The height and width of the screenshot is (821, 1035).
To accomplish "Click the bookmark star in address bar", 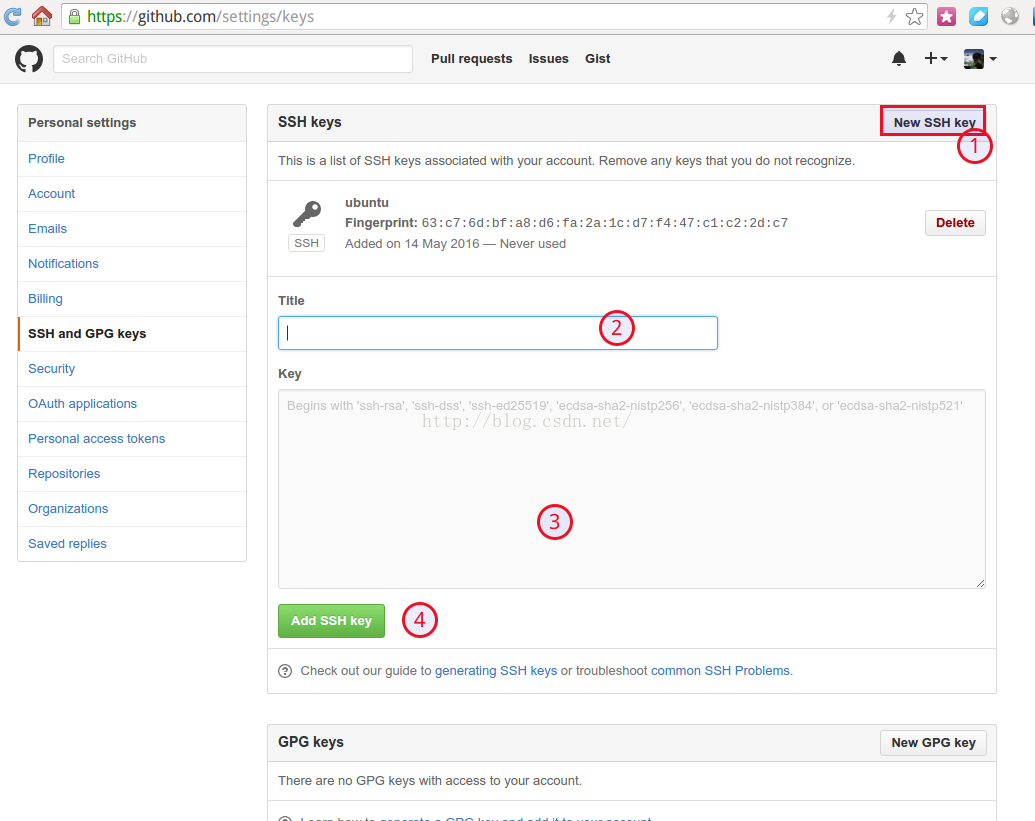I will [914, 16].
